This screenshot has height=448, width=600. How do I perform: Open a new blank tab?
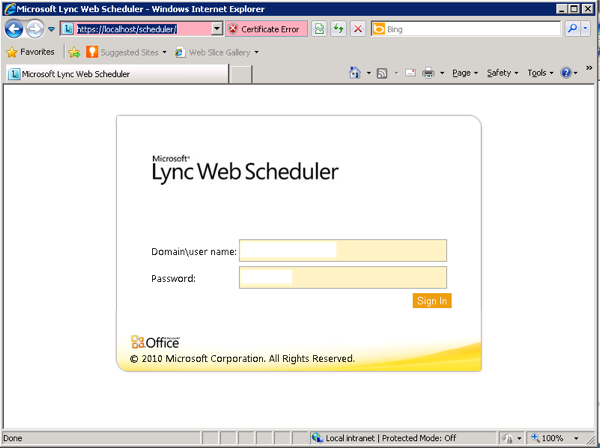pos(241,74)
